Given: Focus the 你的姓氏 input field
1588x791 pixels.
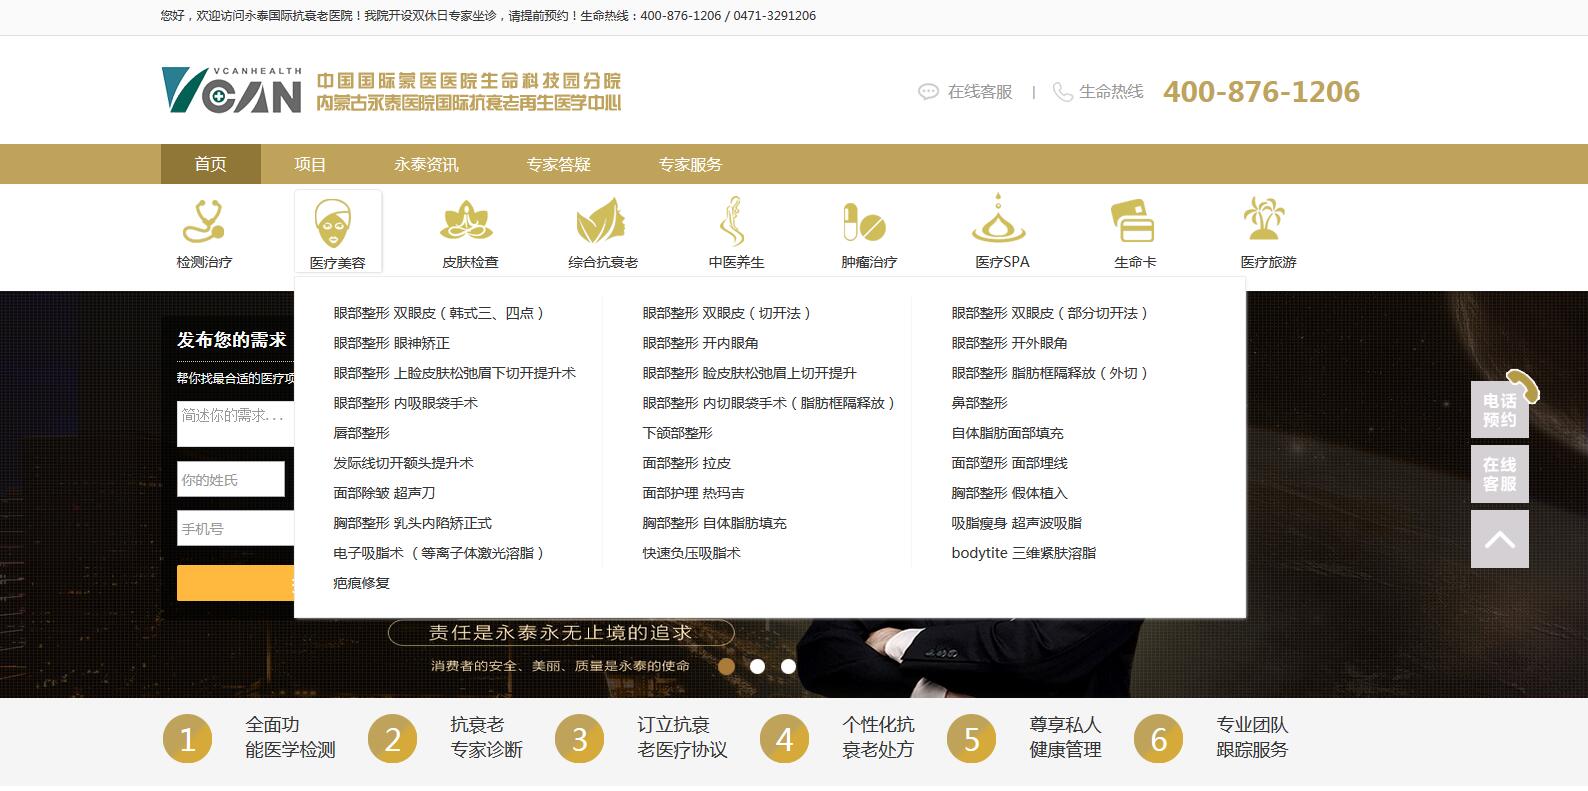Looking at the screenshot, I should (231, 480).
